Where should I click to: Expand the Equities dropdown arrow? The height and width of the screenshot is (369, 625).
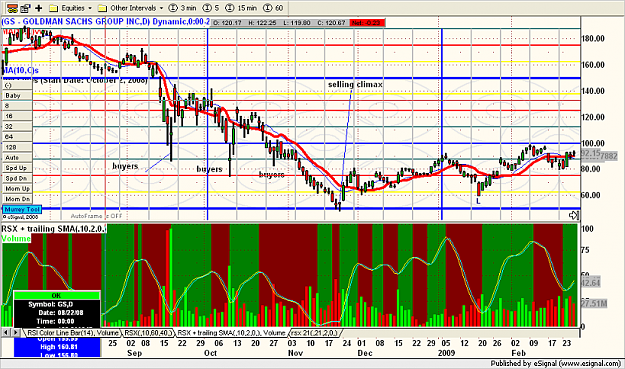click(90, 8)
